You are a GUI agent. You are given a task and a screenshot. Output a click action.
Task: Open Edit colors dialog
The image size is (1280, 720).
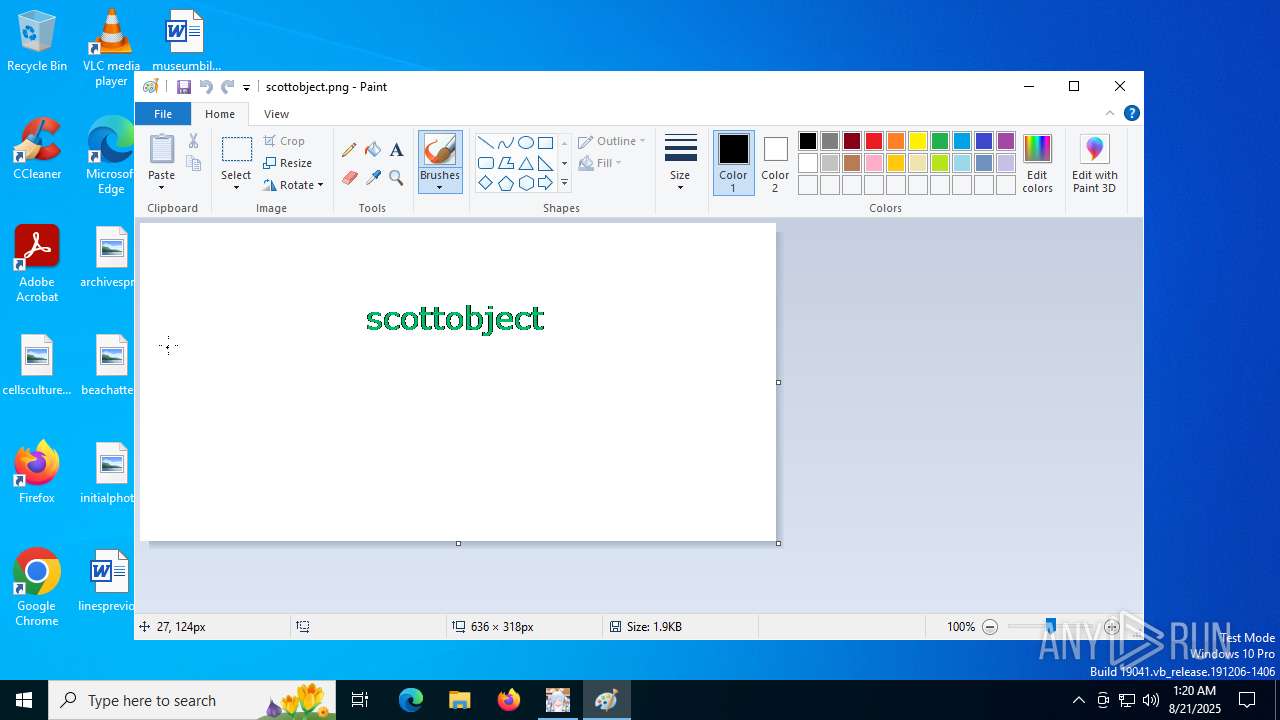[x=1037, y=163]
